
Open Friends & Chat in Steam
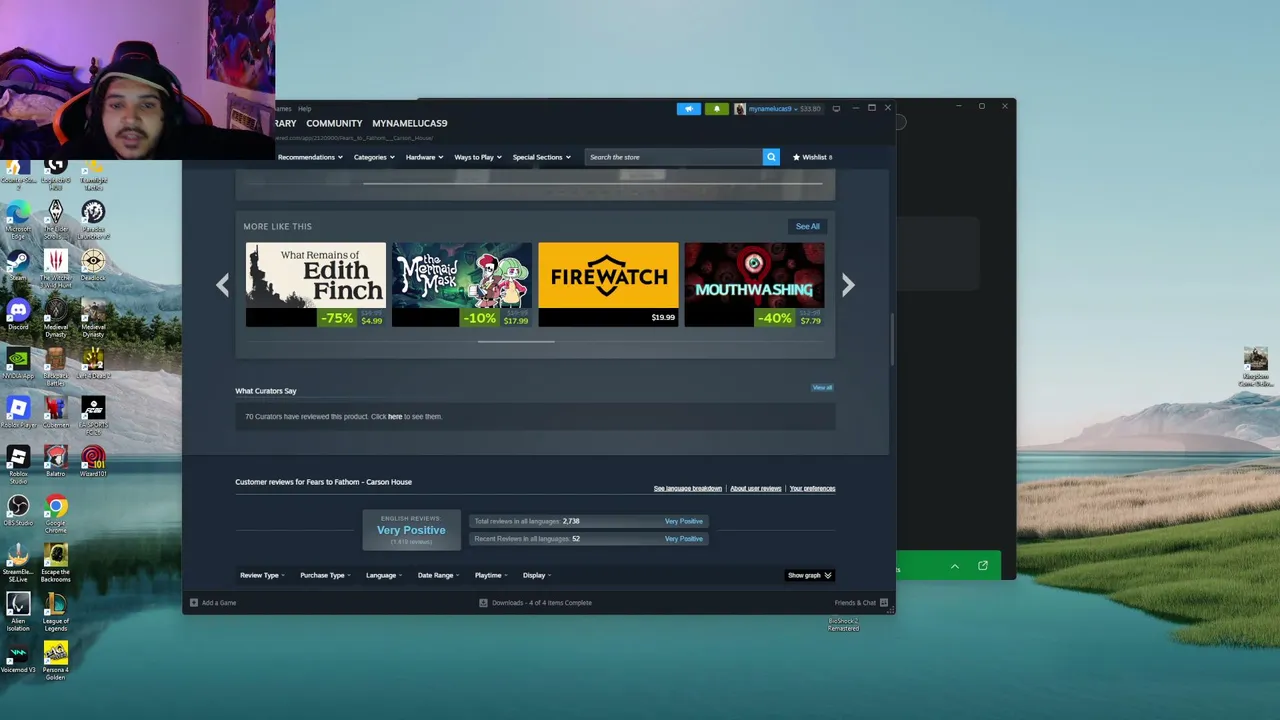point(861,603)
